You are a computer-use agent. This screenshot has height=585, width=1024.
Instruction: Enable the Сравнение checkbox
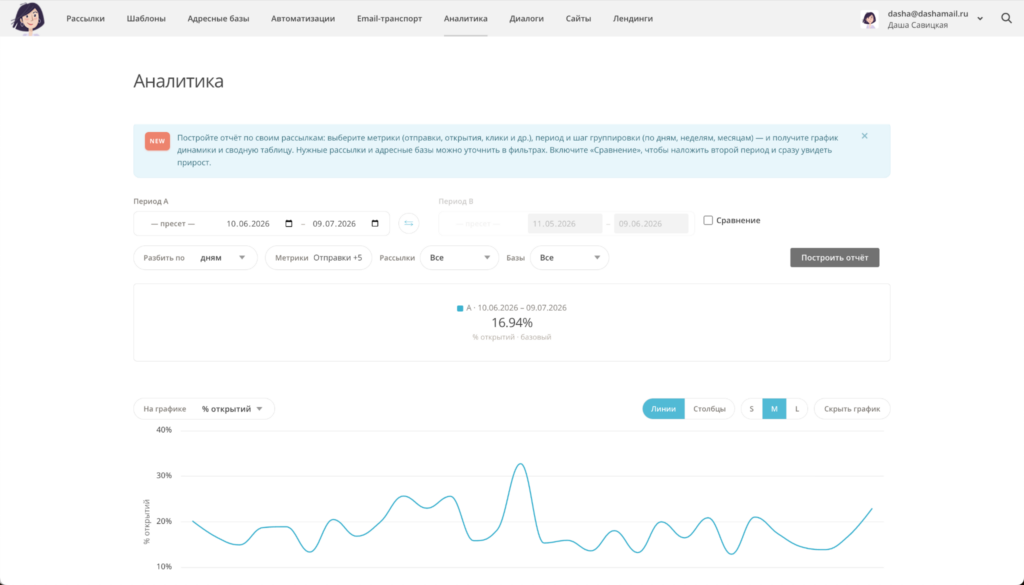(x=708, y=220)
